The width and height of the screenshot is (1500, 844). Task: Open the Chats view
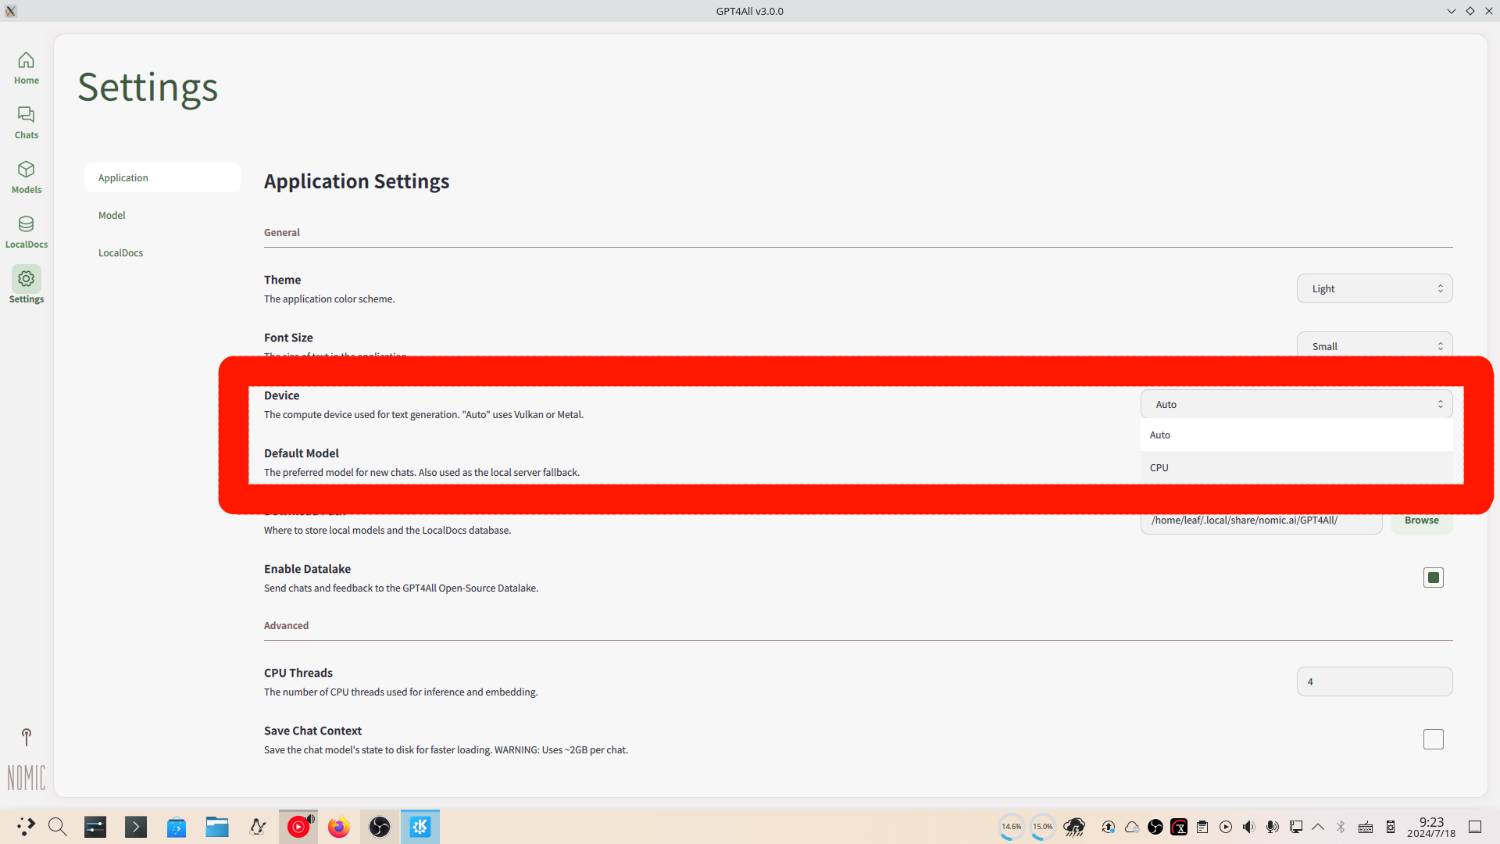[x=26, y=123]
